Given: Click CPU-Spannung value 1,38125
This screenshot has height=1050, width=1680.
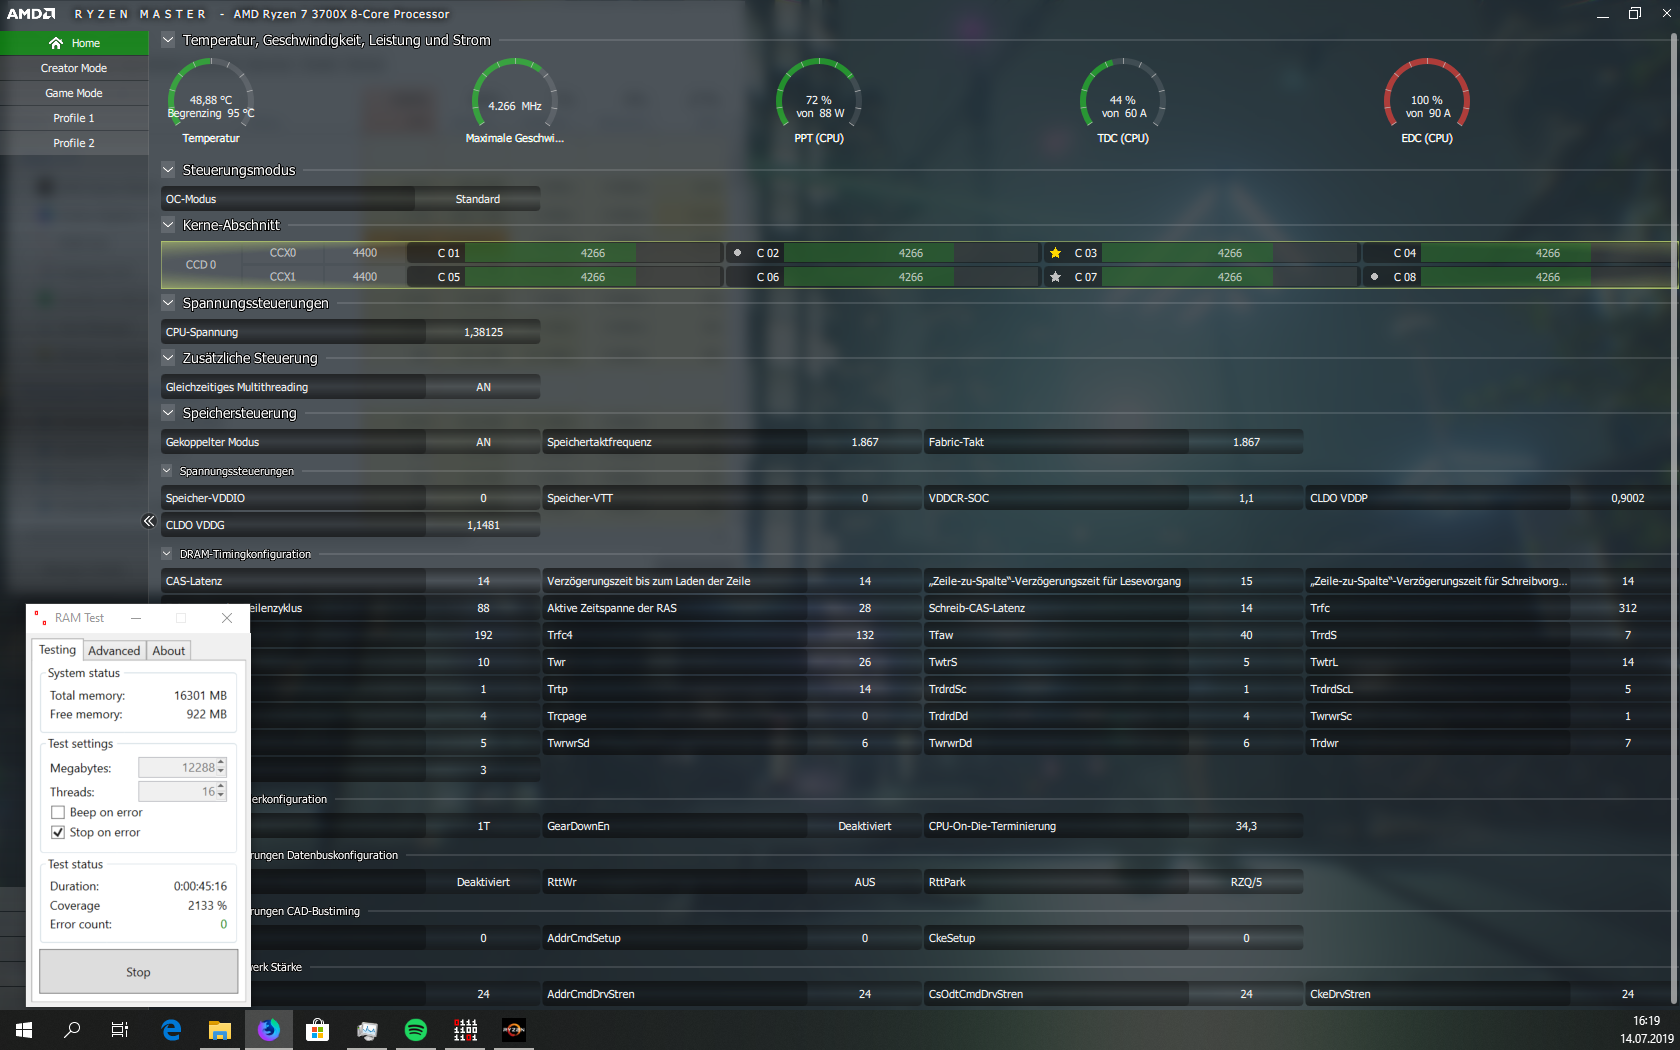Looking at the screenshot, I should coord(483,332).
